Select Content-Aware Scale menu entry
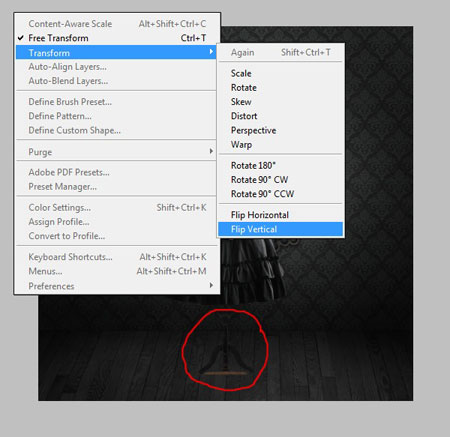Screen dimensions: 450x437 [117, 24]
